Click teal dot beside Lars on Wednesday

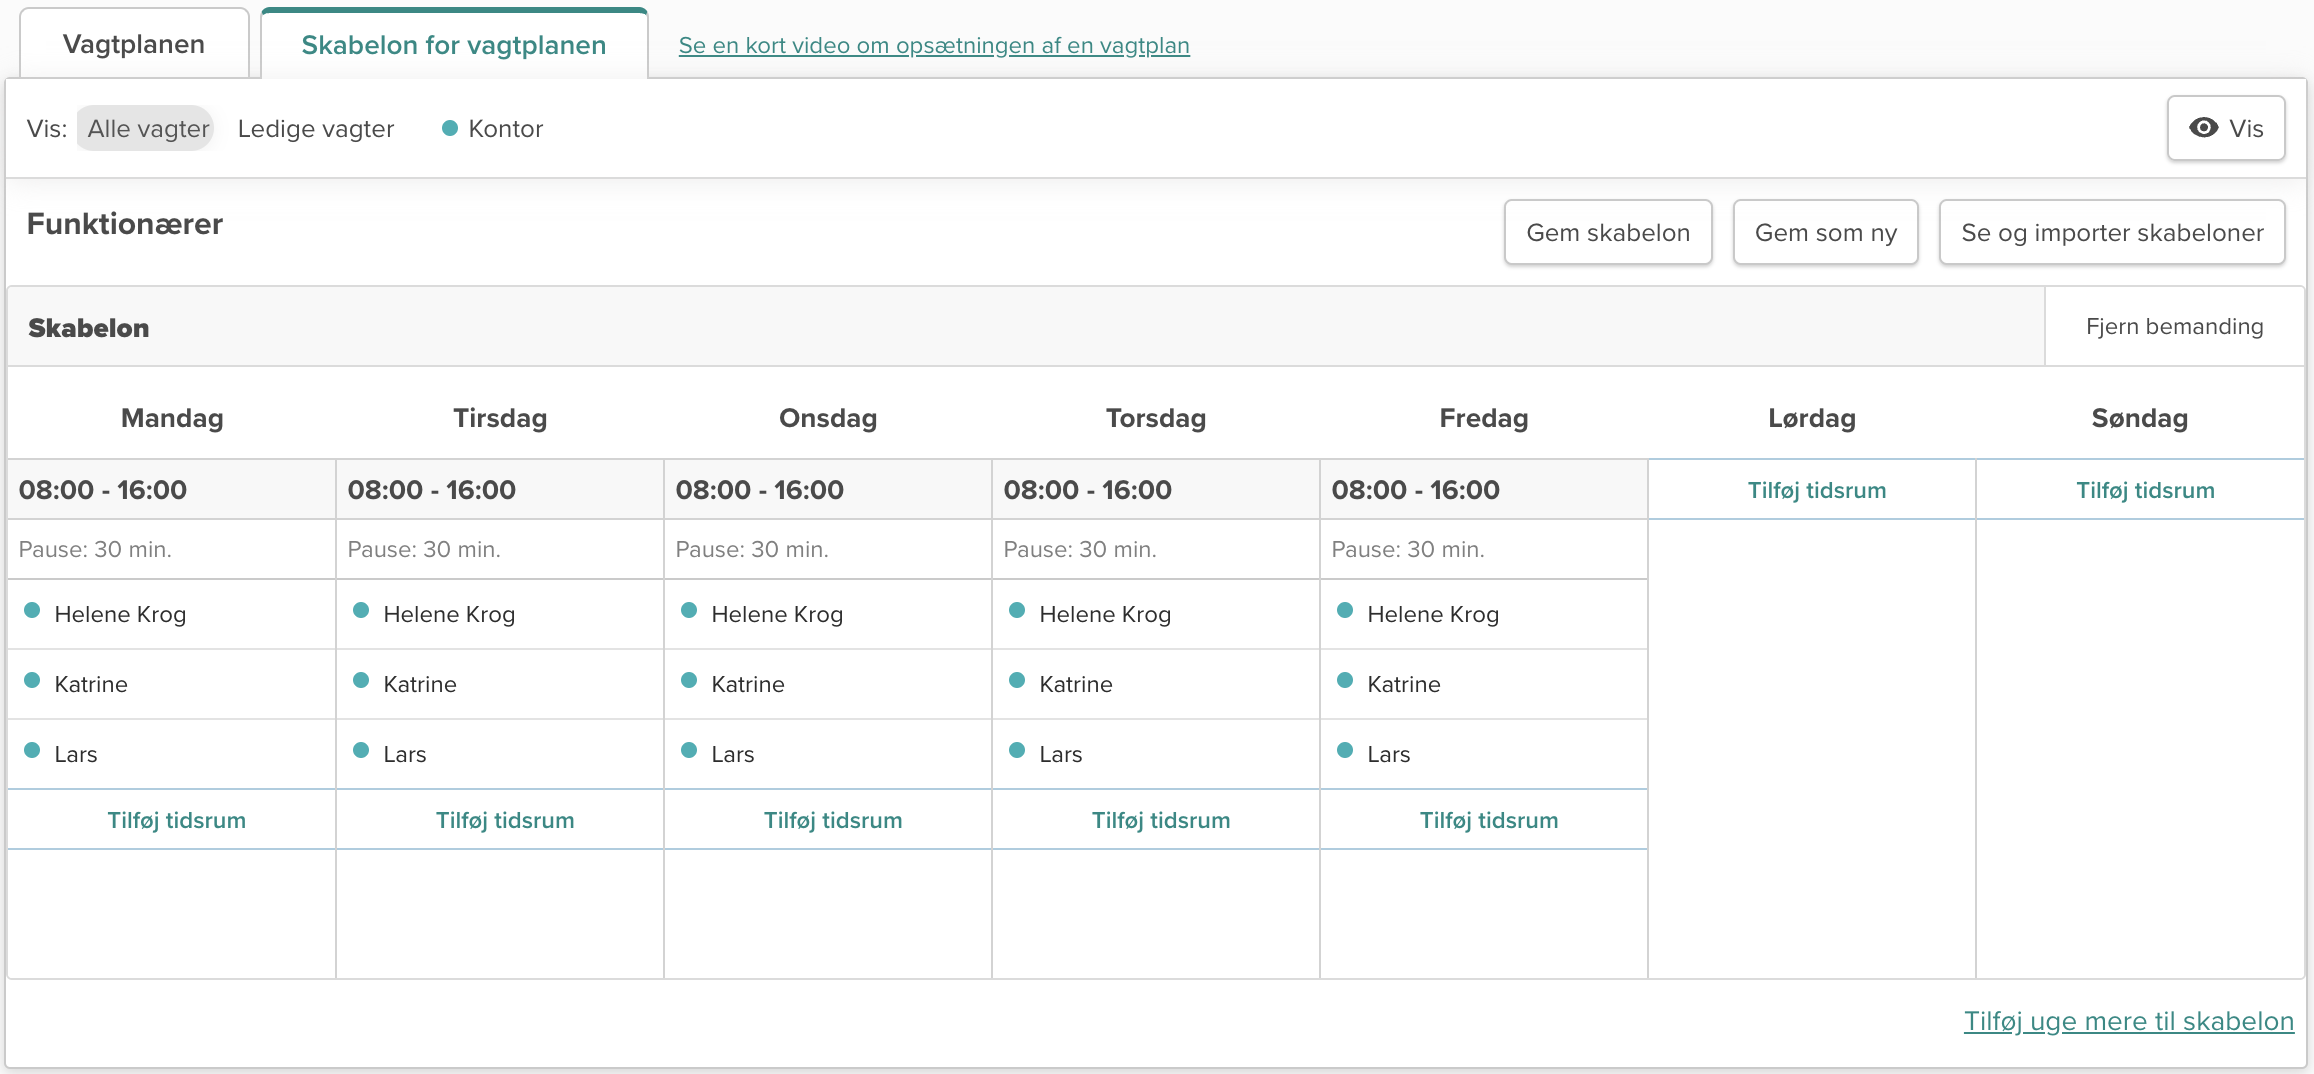[689, 751]
